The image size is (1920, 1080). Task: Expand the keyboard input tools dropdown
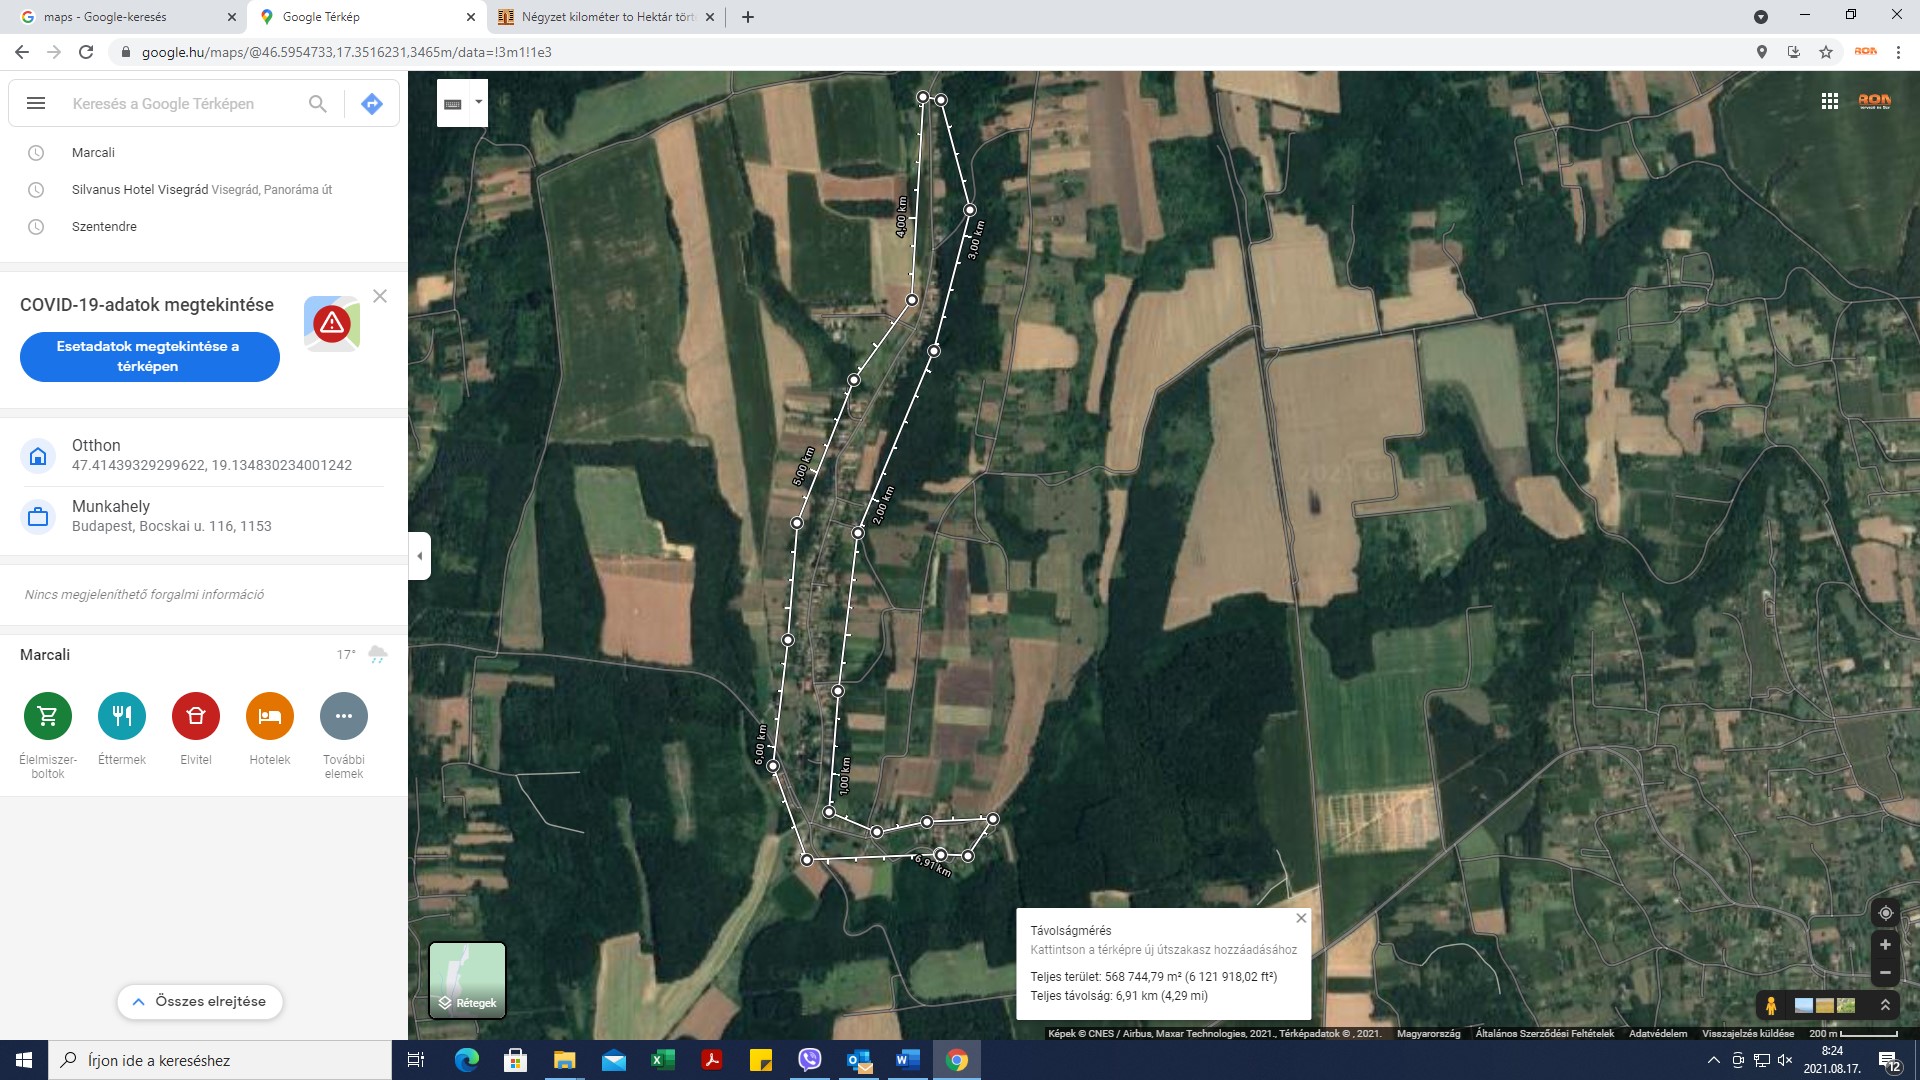tap(479, 102)
